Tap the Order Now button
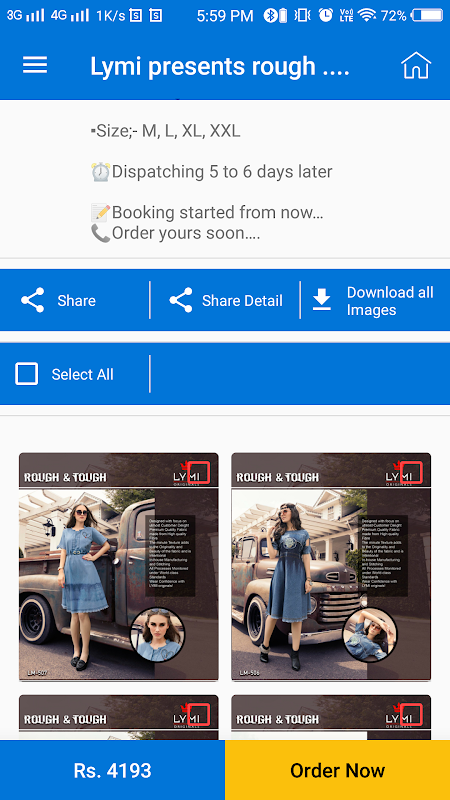450x800 pixels. pos(337,770)
